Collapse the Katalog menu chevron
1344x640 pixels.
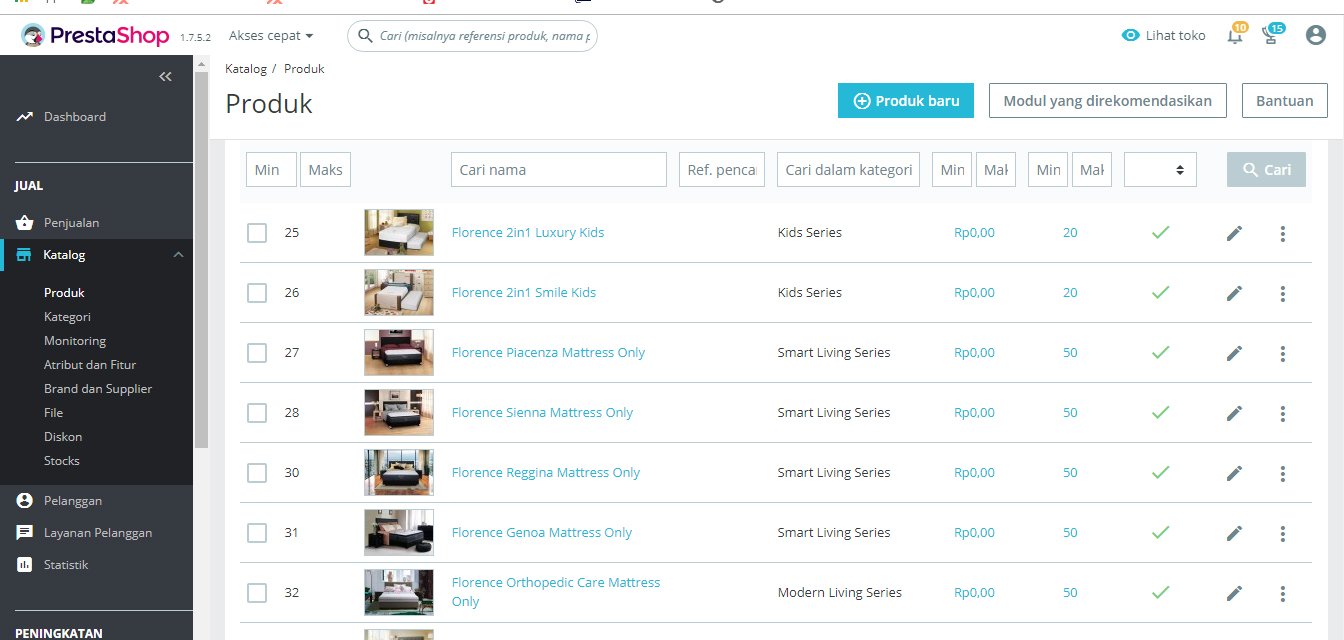[179, 255]
